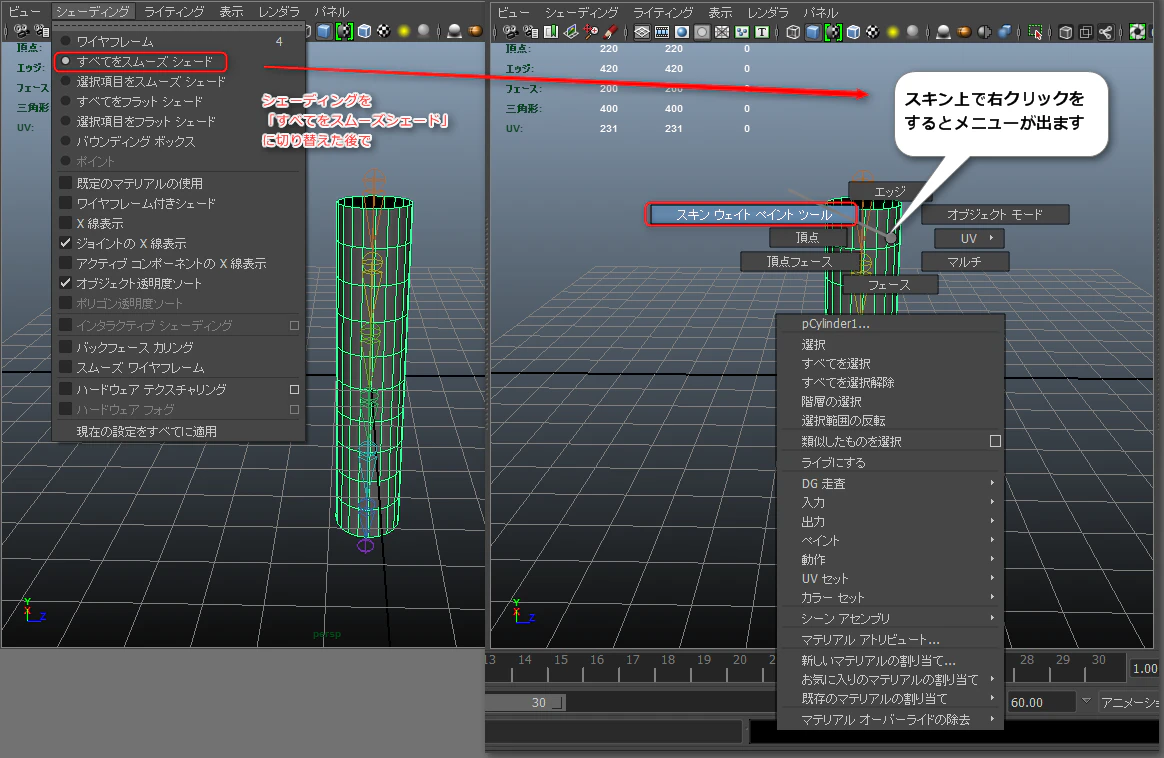This screenshot has width=1164, height=758.
Task: Open ライティング menu in right viewport
Action: click(663, 13)
